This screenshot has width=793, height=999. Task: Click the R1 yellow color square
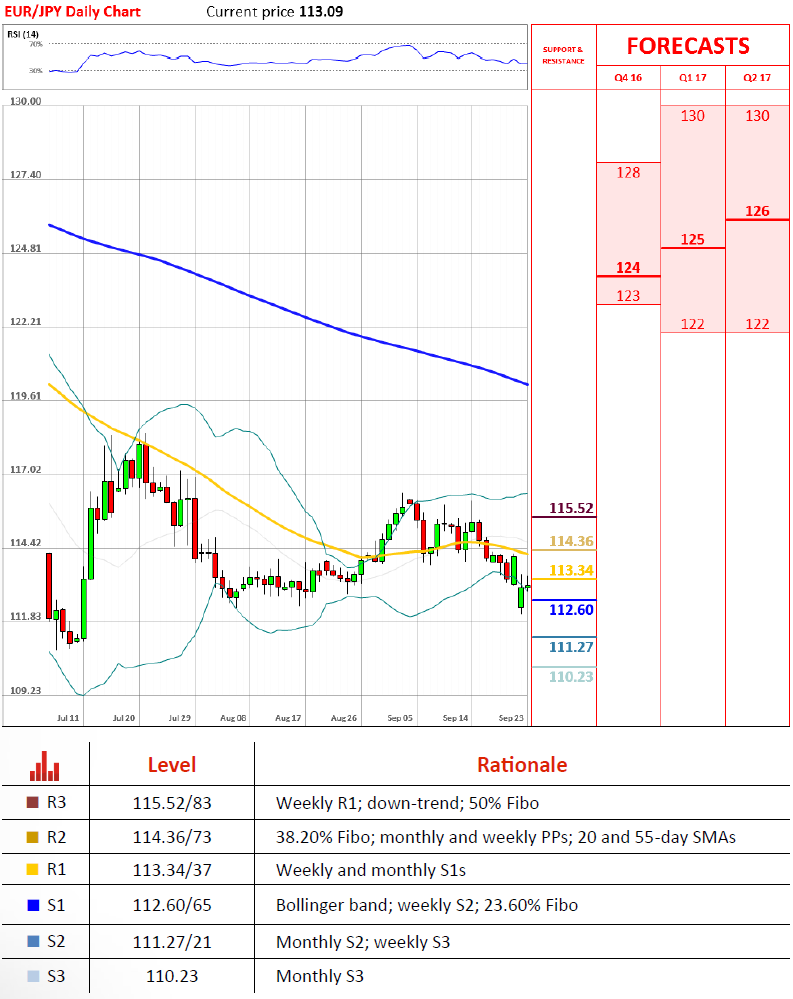click(33, 871)
